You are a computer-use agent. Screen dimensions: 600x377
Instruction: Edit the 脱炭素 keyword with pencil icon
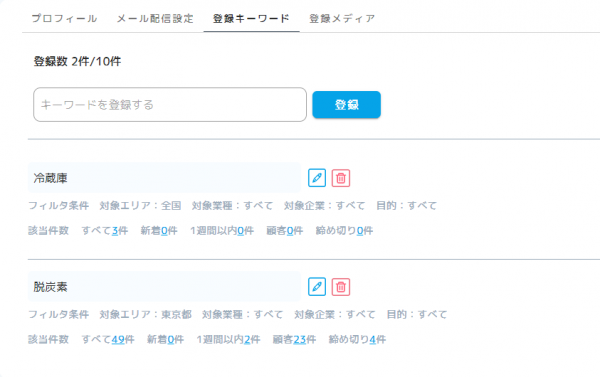(317, 287)
